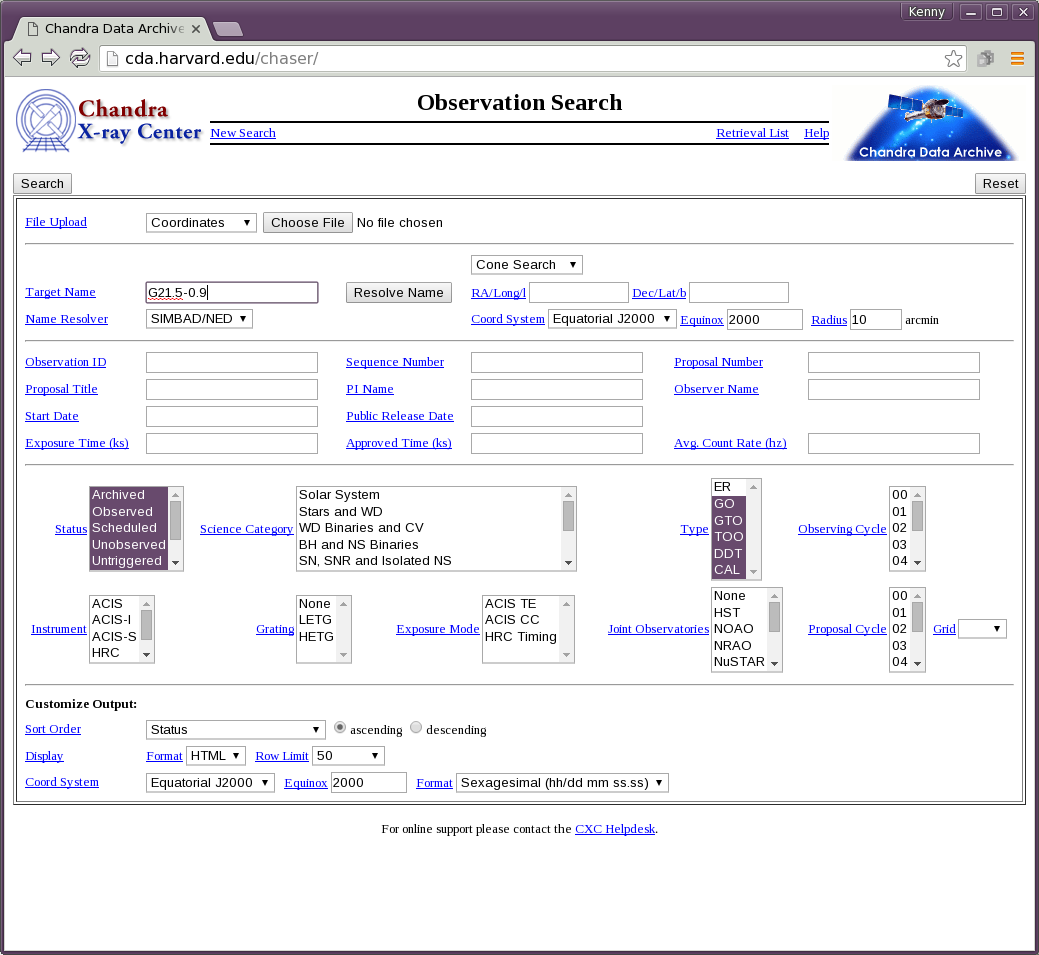This screenshot has width=1039, height=955.
Task: Expand the Row Limit dropdown
Action: coord(348,756)
